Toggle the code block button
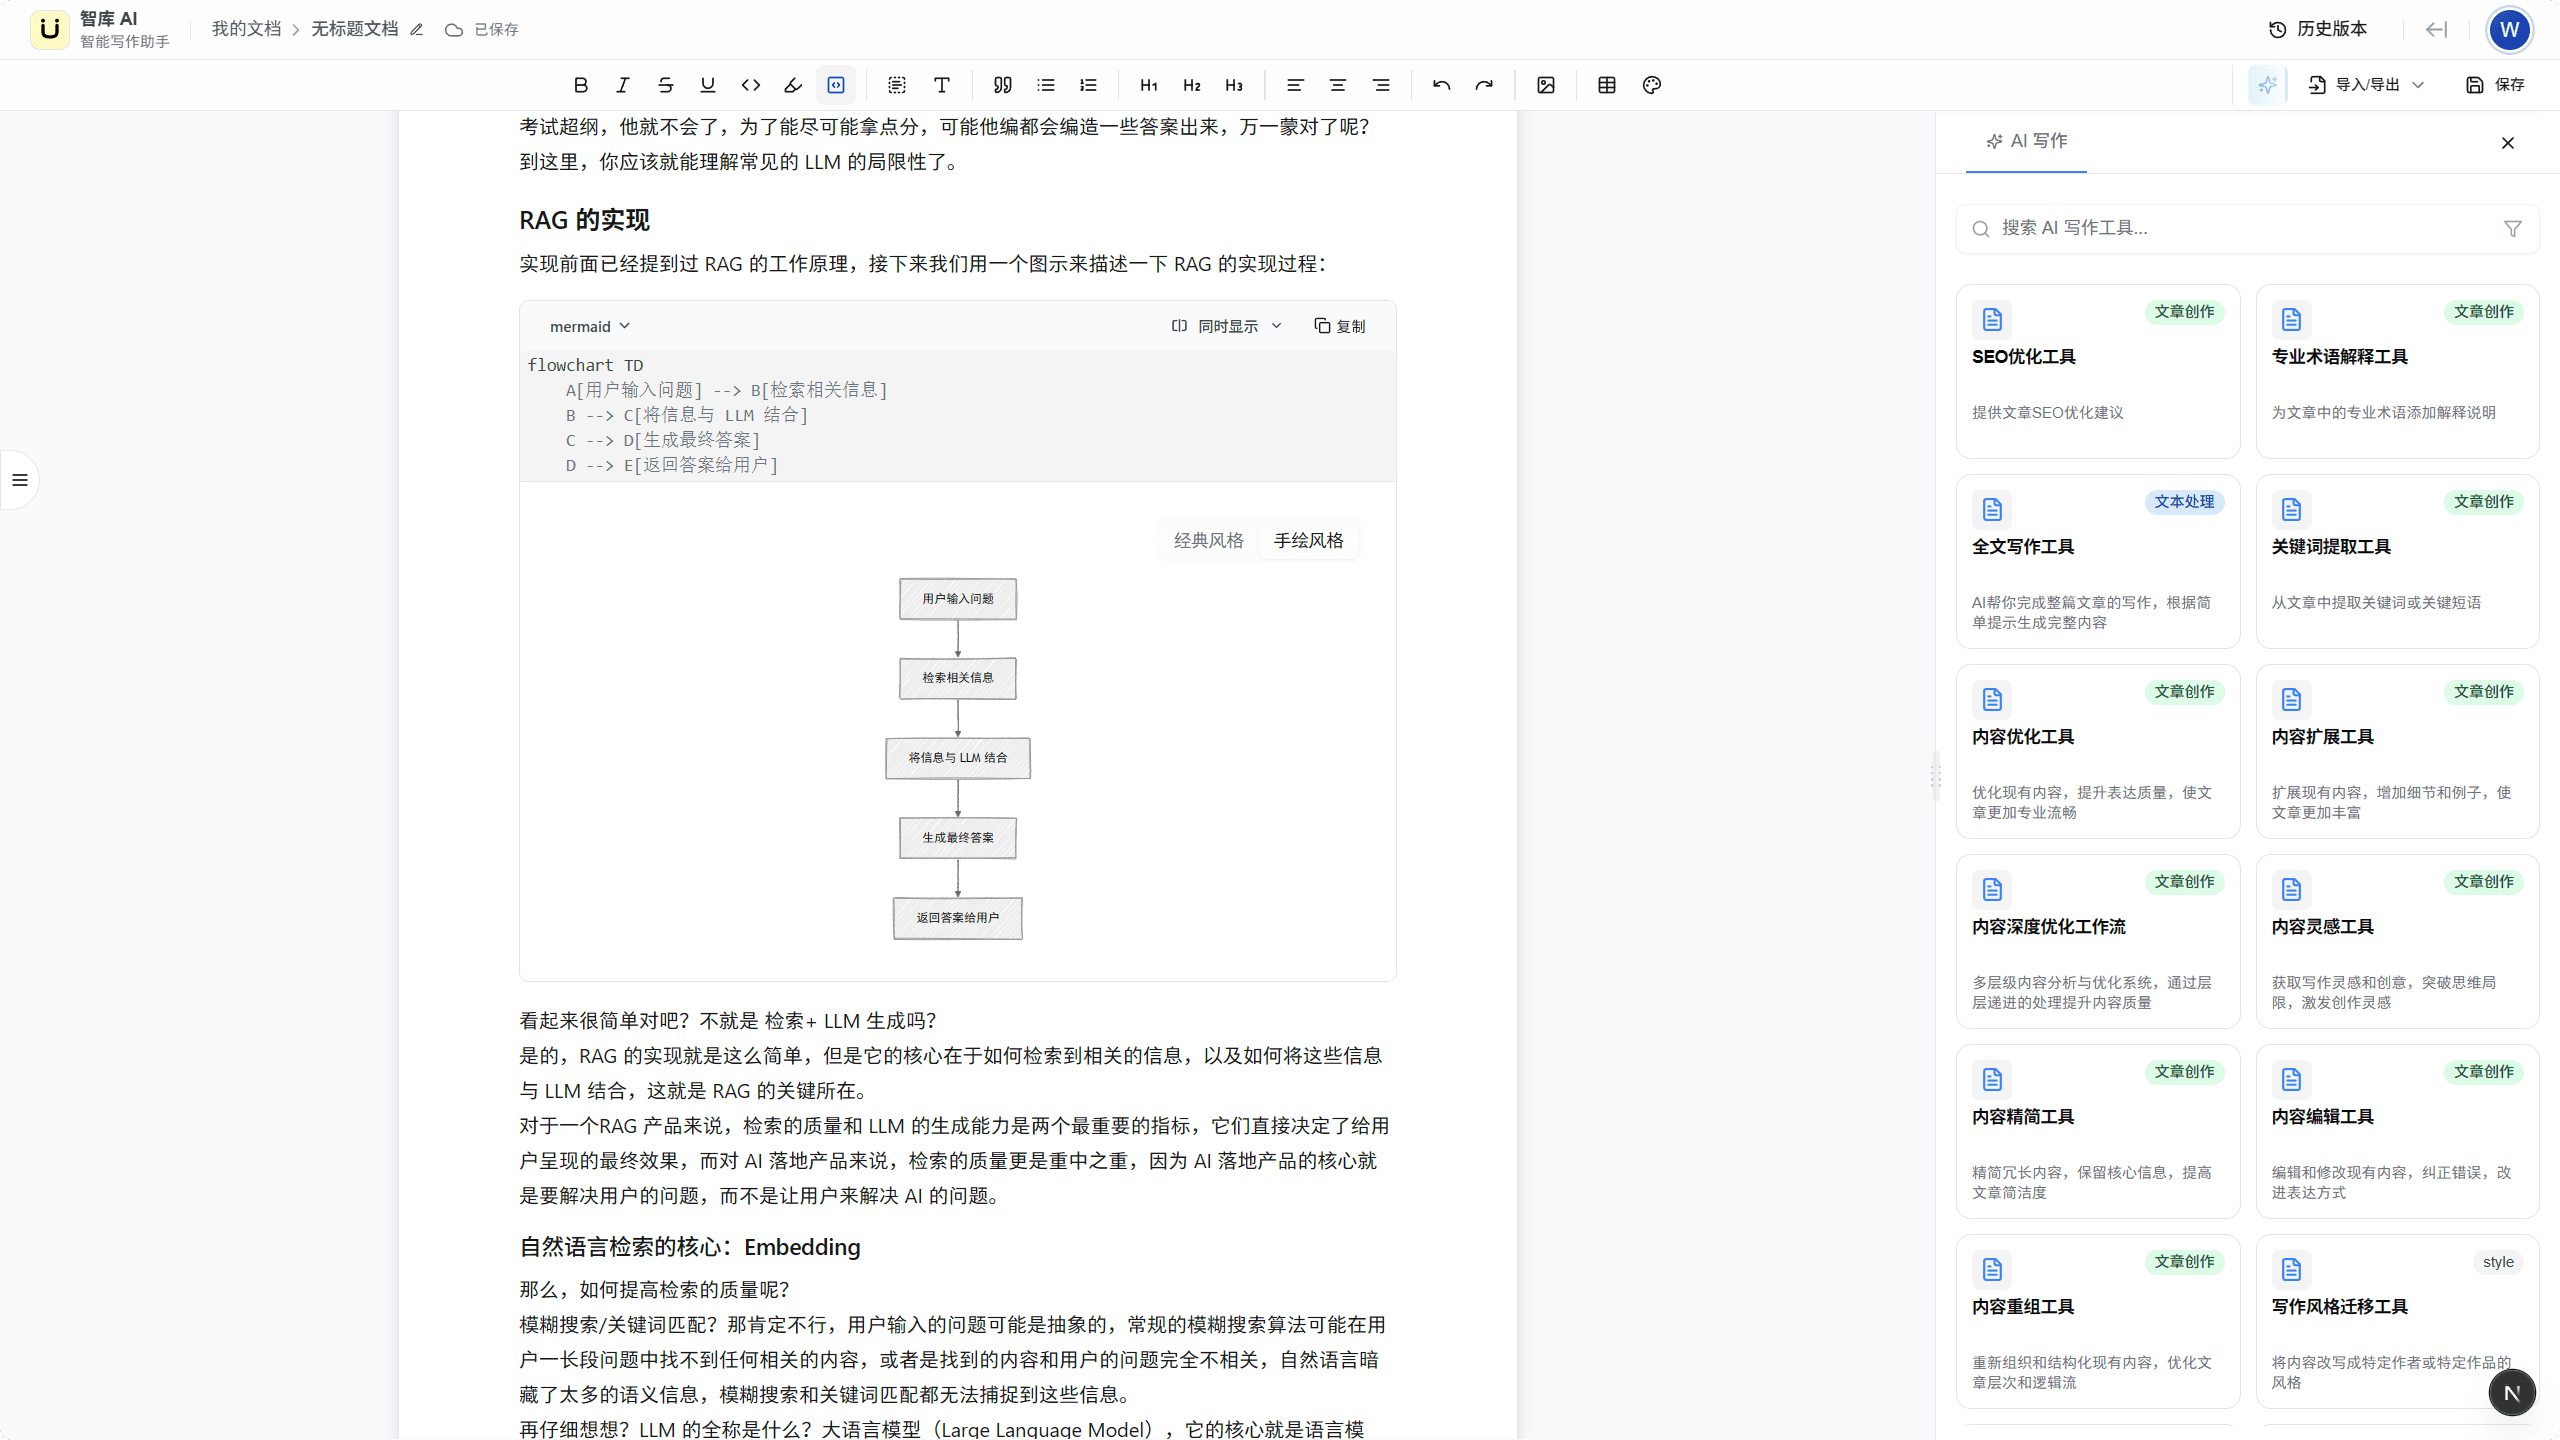Screen dimensions: 2560x1440 click(x=836, y=85)
